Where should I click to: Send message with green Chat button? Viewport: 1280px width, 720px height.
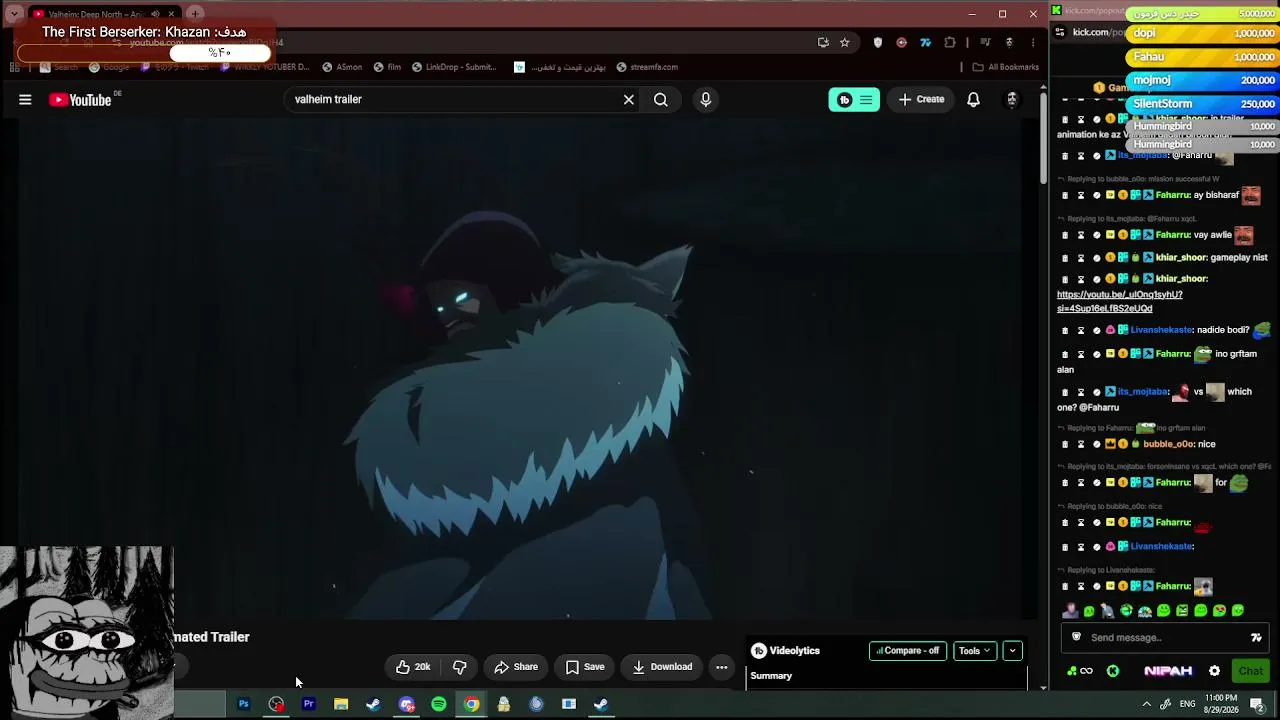(1250, 671)
